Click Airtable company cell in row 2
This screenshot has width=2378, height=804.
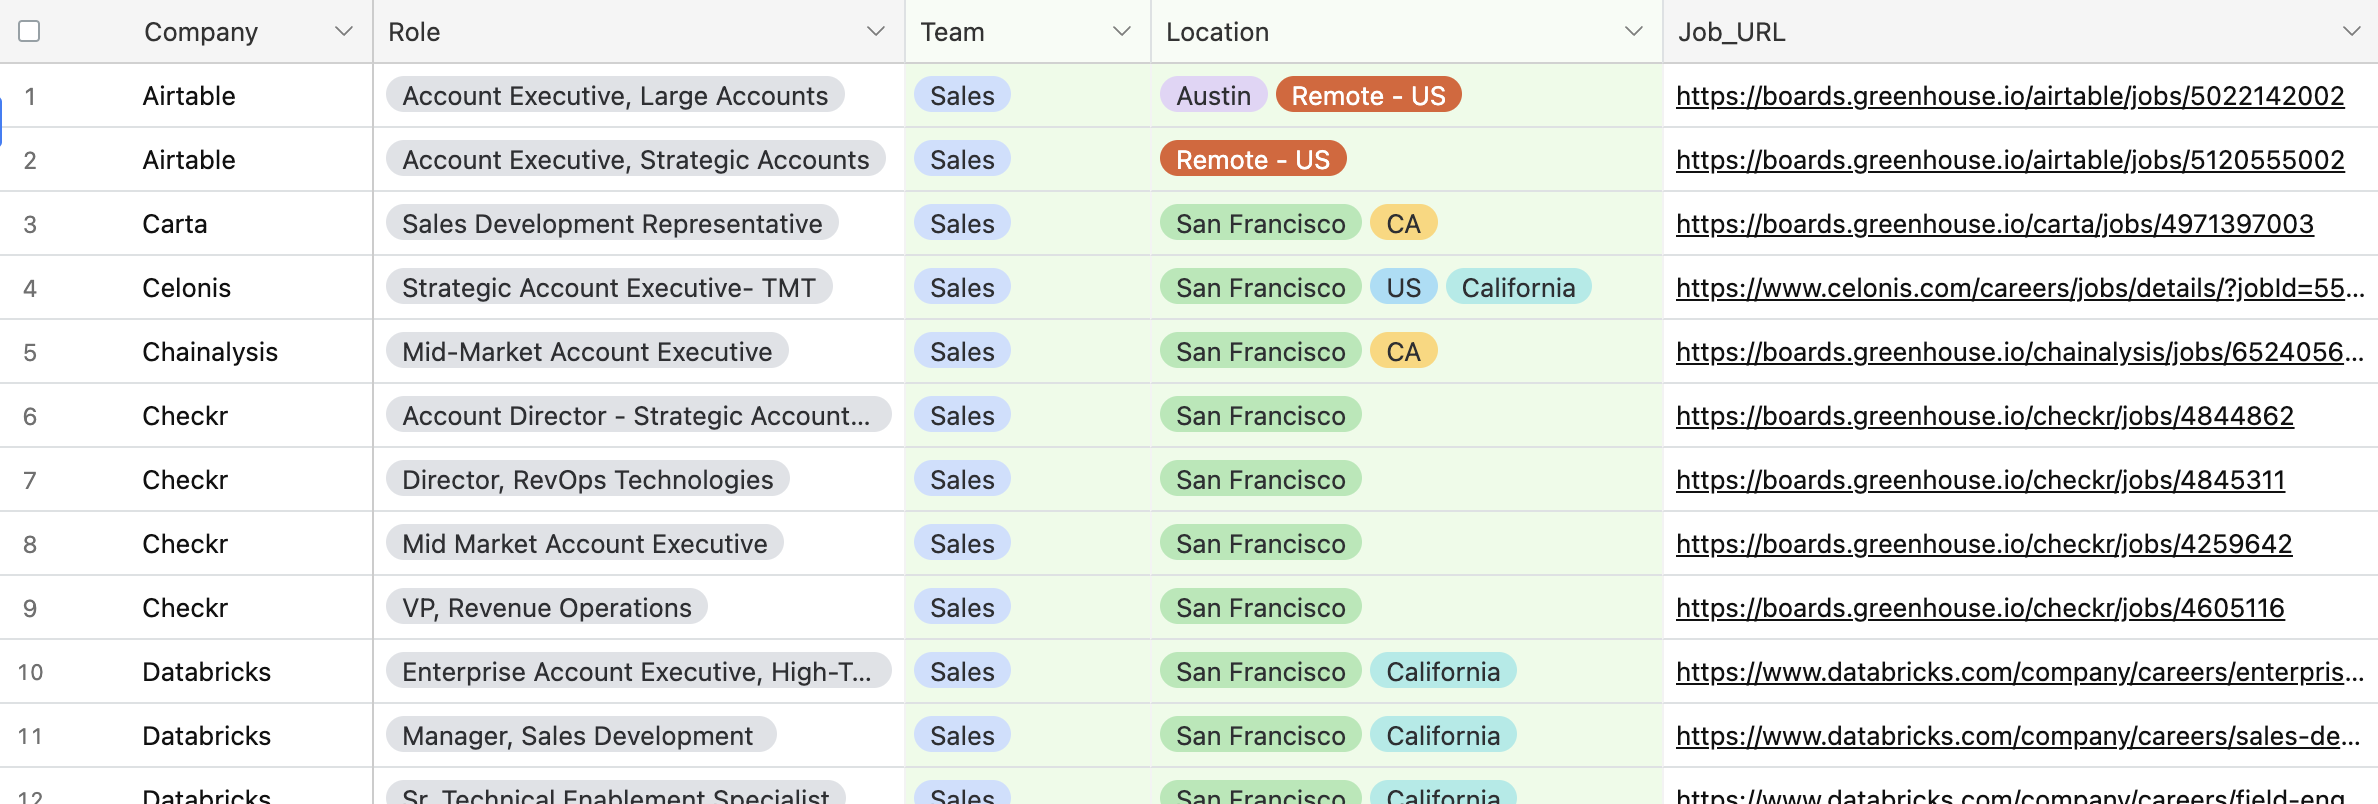point(189,160)
